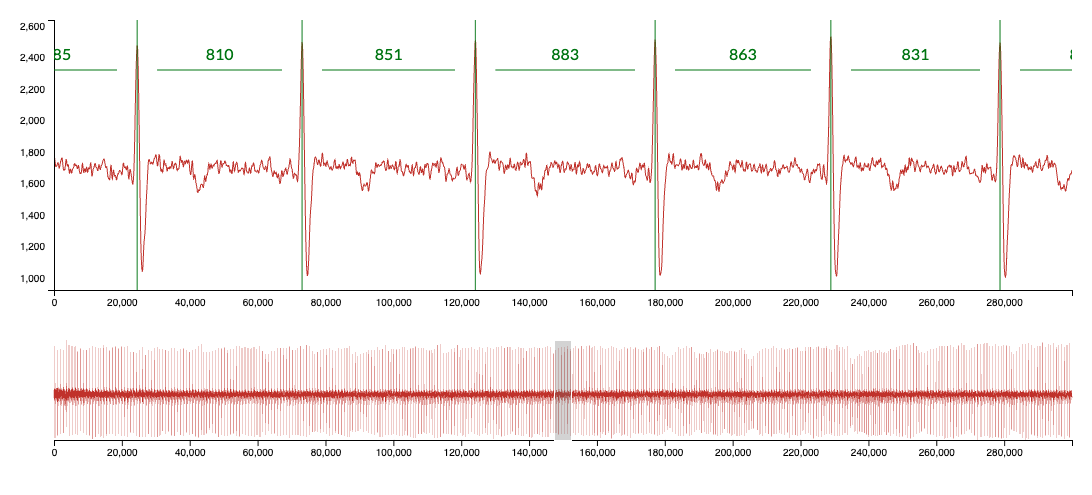Click the R-peak marker between 883 and 863

click(x=655, y=150)
